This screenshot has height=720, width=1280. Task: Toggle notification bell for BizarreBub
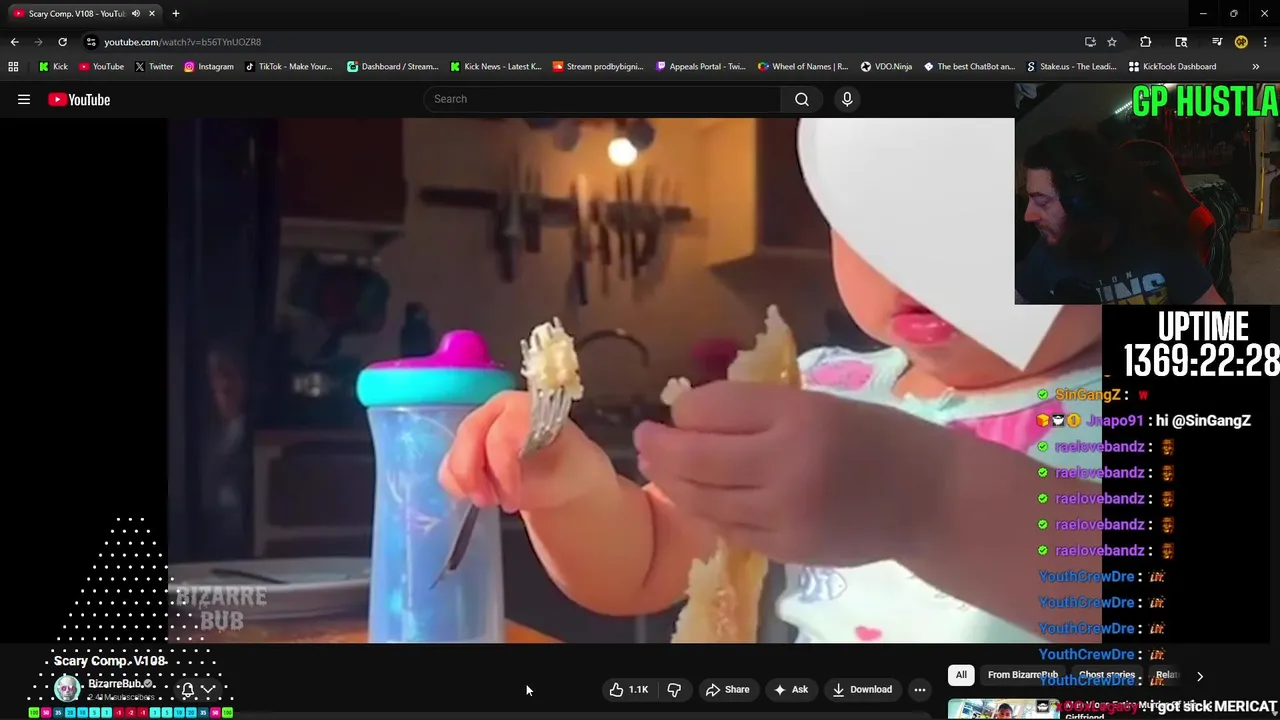coord(187,689)
